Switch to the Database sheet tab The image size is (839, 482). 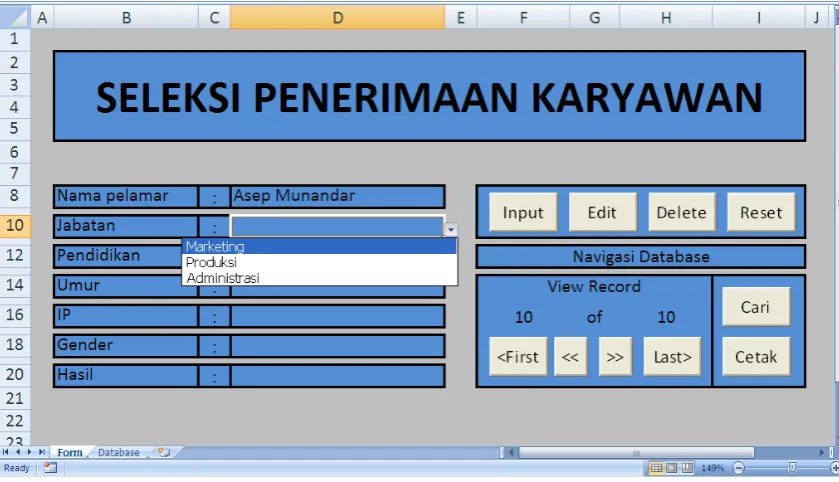[119, 453]
